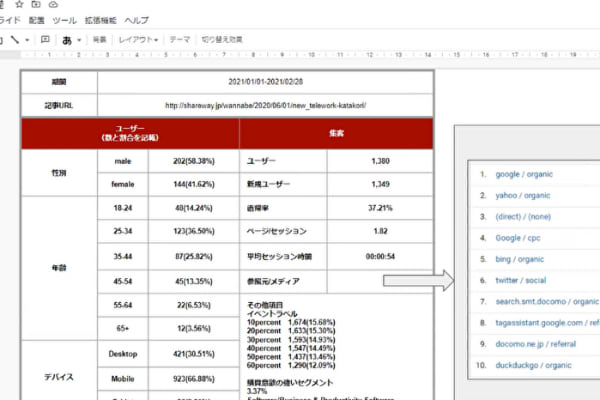Expand the line tool dropdown arrow
This screenshot has height=400, width=600.
27,40
